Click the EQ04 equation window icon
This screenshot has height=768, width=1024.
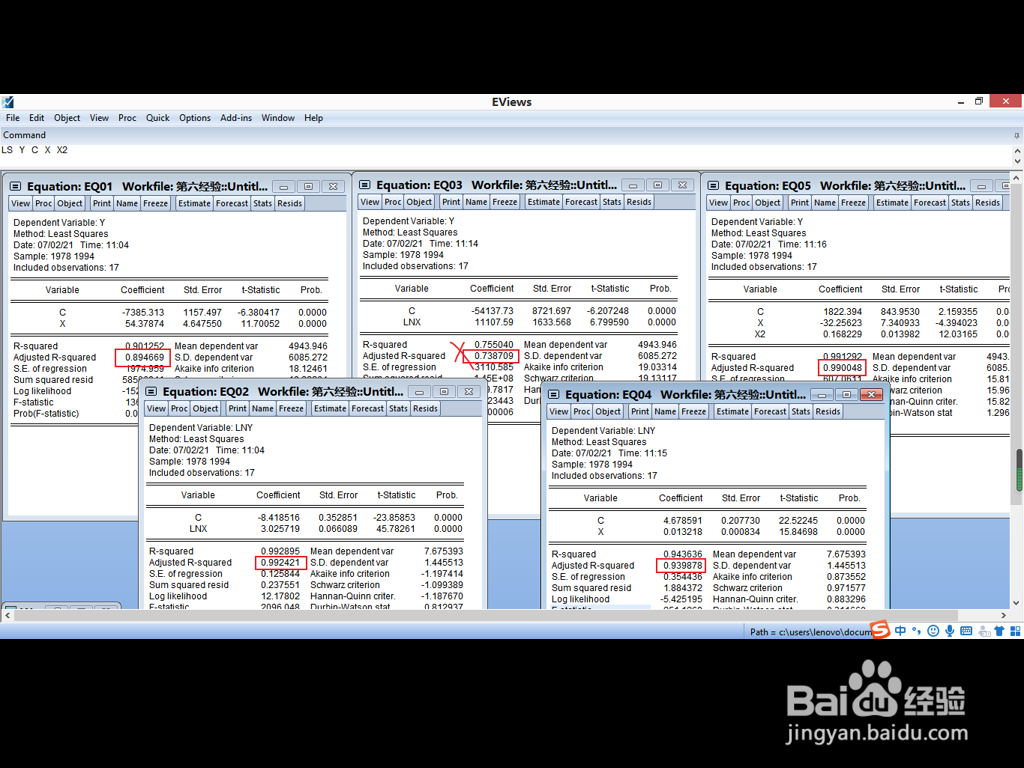point(554,395)
